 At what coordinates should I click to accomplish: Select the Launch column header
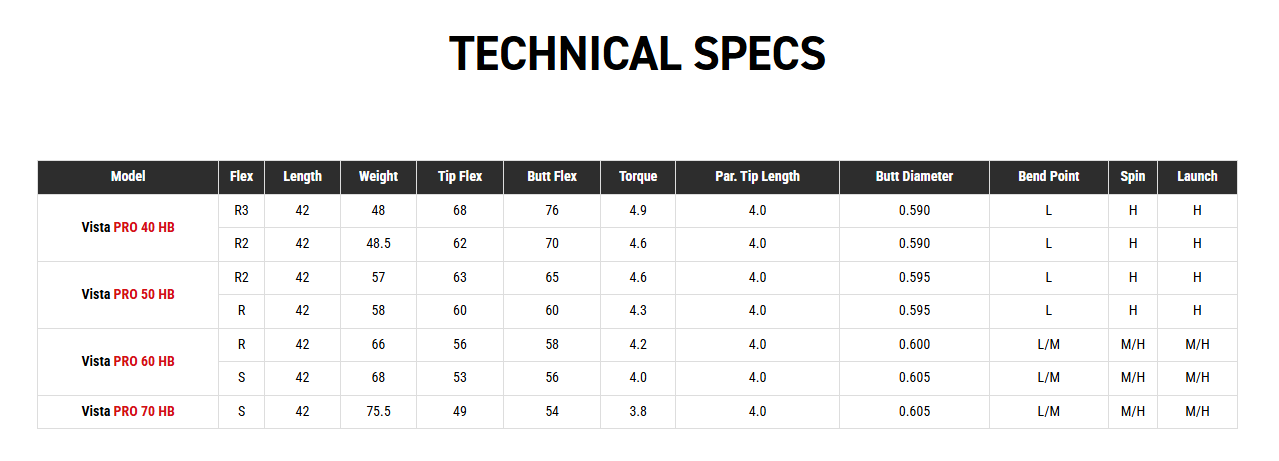1197,176
